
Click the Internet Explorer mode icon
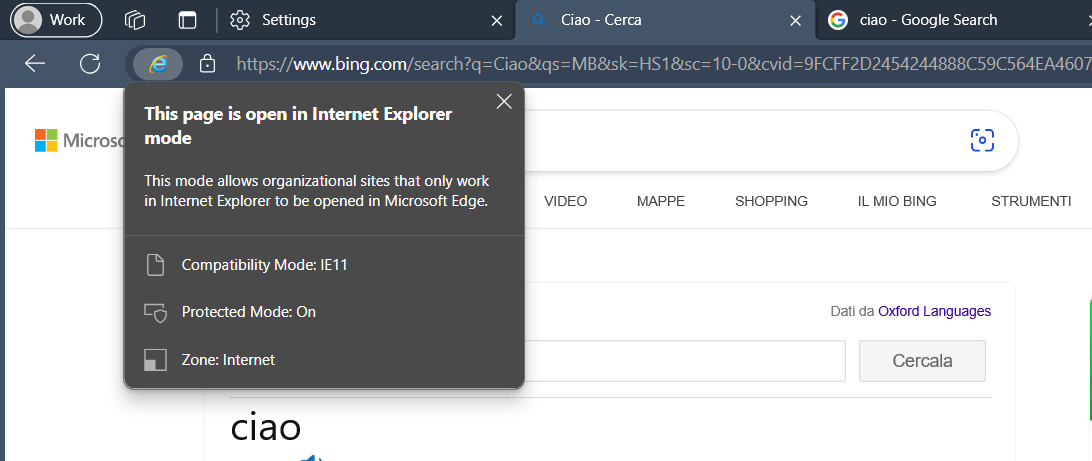pyautogui.click(x=158, y=64)
